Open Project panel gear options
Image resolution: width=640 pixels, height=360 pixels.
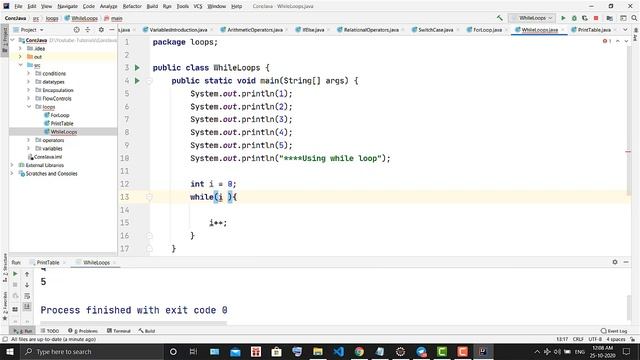pos(101,30)
